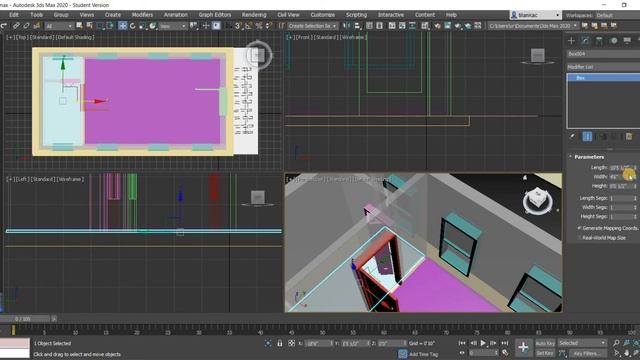640x360 pixels.
Task: Click the object name field Box004
Action: (603, 54)
